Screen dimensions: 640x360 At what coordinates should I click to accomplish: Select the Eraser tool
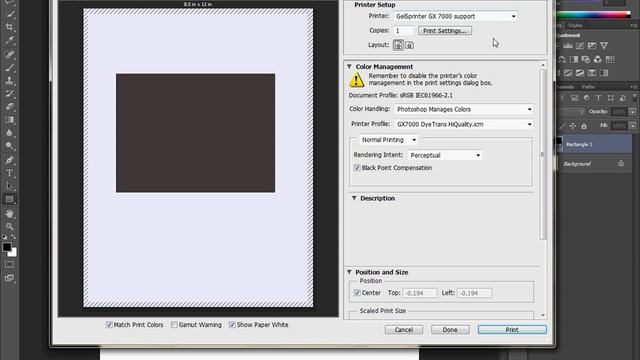[9, 107]
